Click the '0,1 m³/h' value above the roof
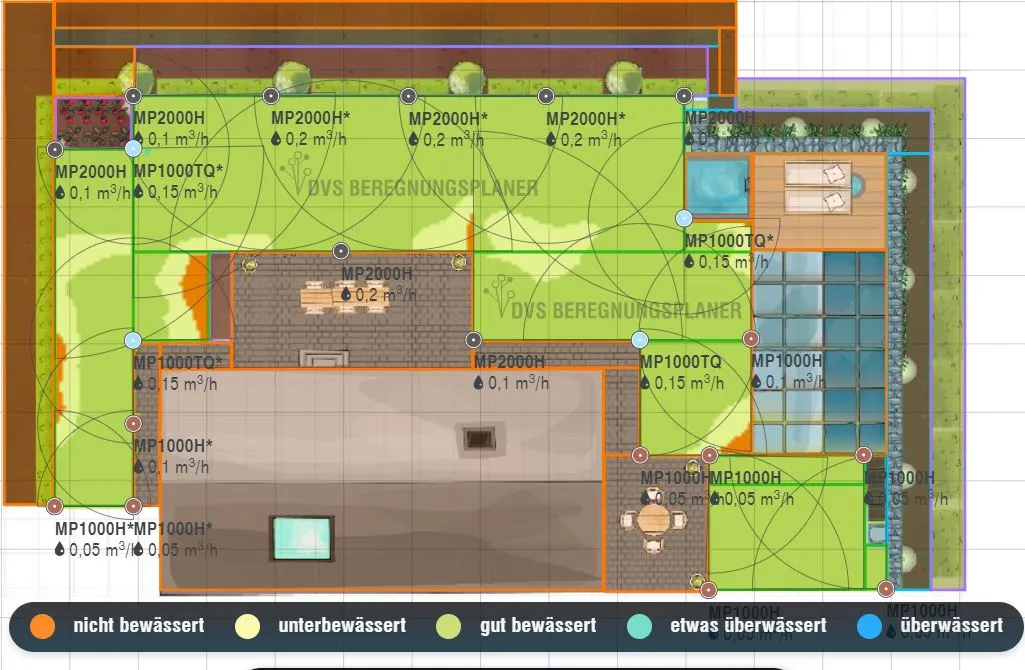The image size is (1025, 670). (x=518, y=383)
